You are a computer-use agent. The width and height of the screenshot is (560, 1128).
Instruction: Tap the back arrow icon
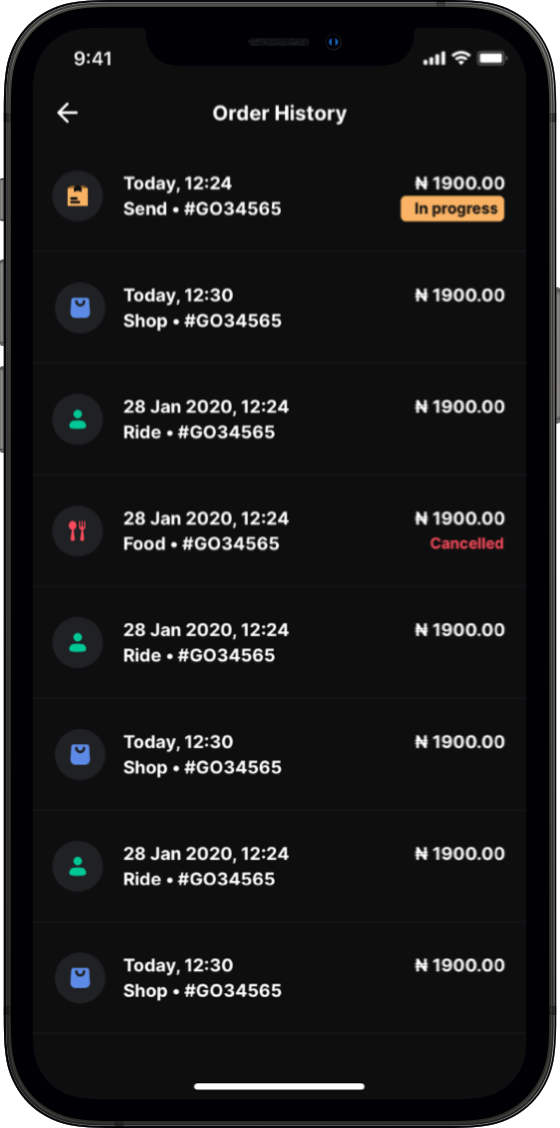(67, 113)
